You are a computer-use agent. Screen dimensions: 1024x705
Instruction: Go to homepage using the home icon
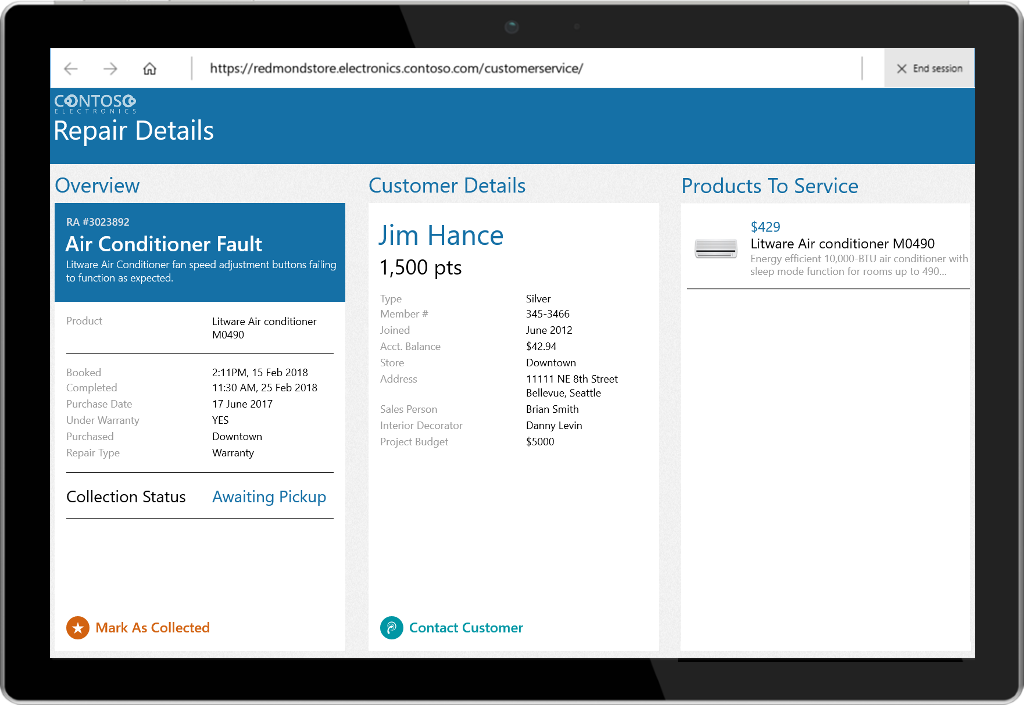point(149,68)
